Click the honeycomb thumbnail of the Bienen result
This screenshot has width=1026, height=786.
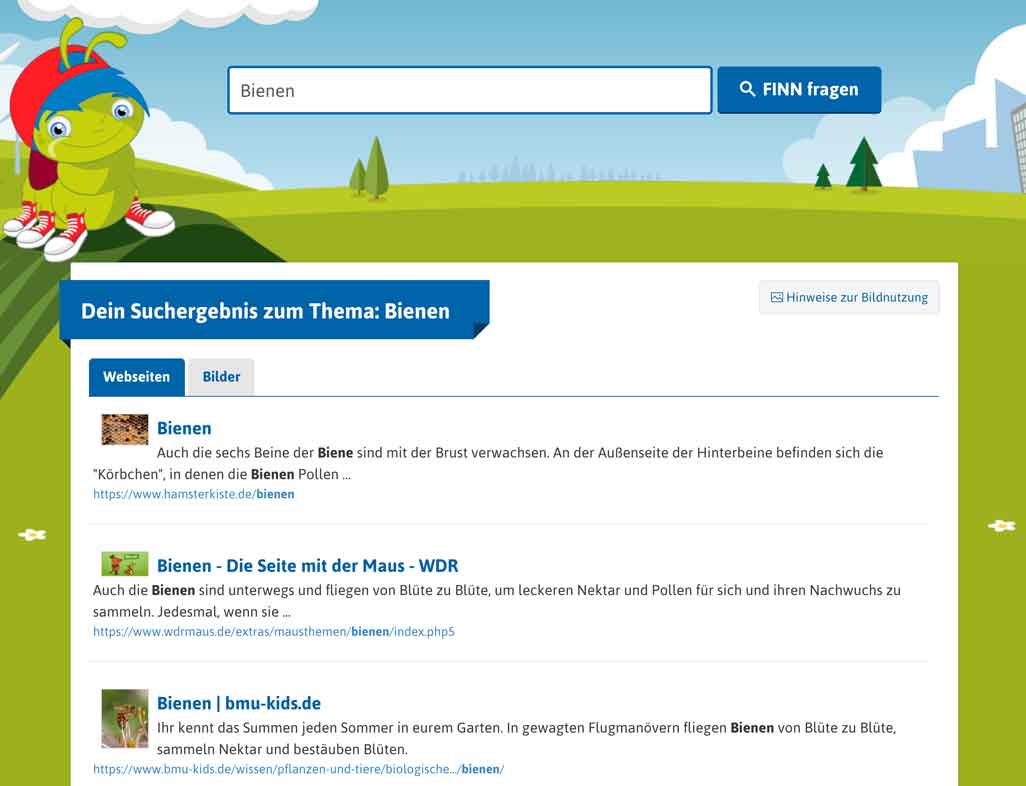click(x=125, y=428)
